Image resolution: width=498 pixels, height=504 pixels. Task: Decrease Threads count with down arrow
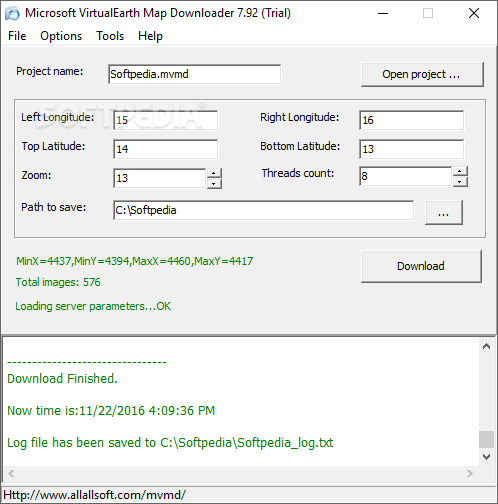point(460,181)
